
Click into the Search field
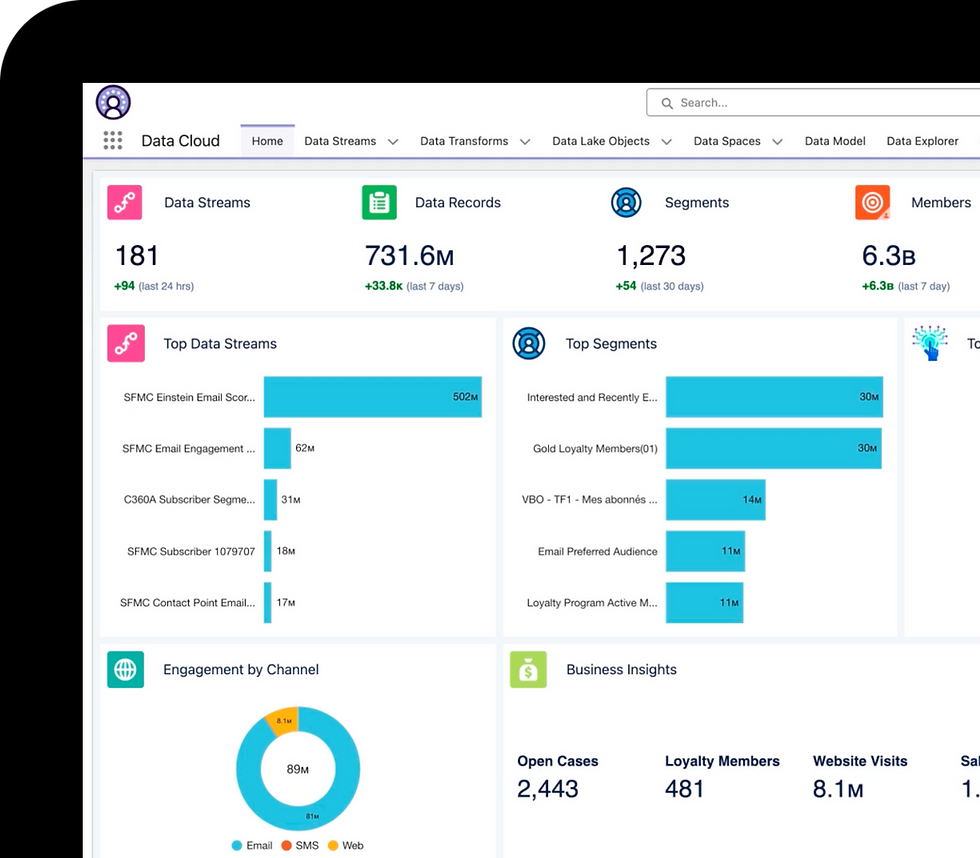coord(813,102)
